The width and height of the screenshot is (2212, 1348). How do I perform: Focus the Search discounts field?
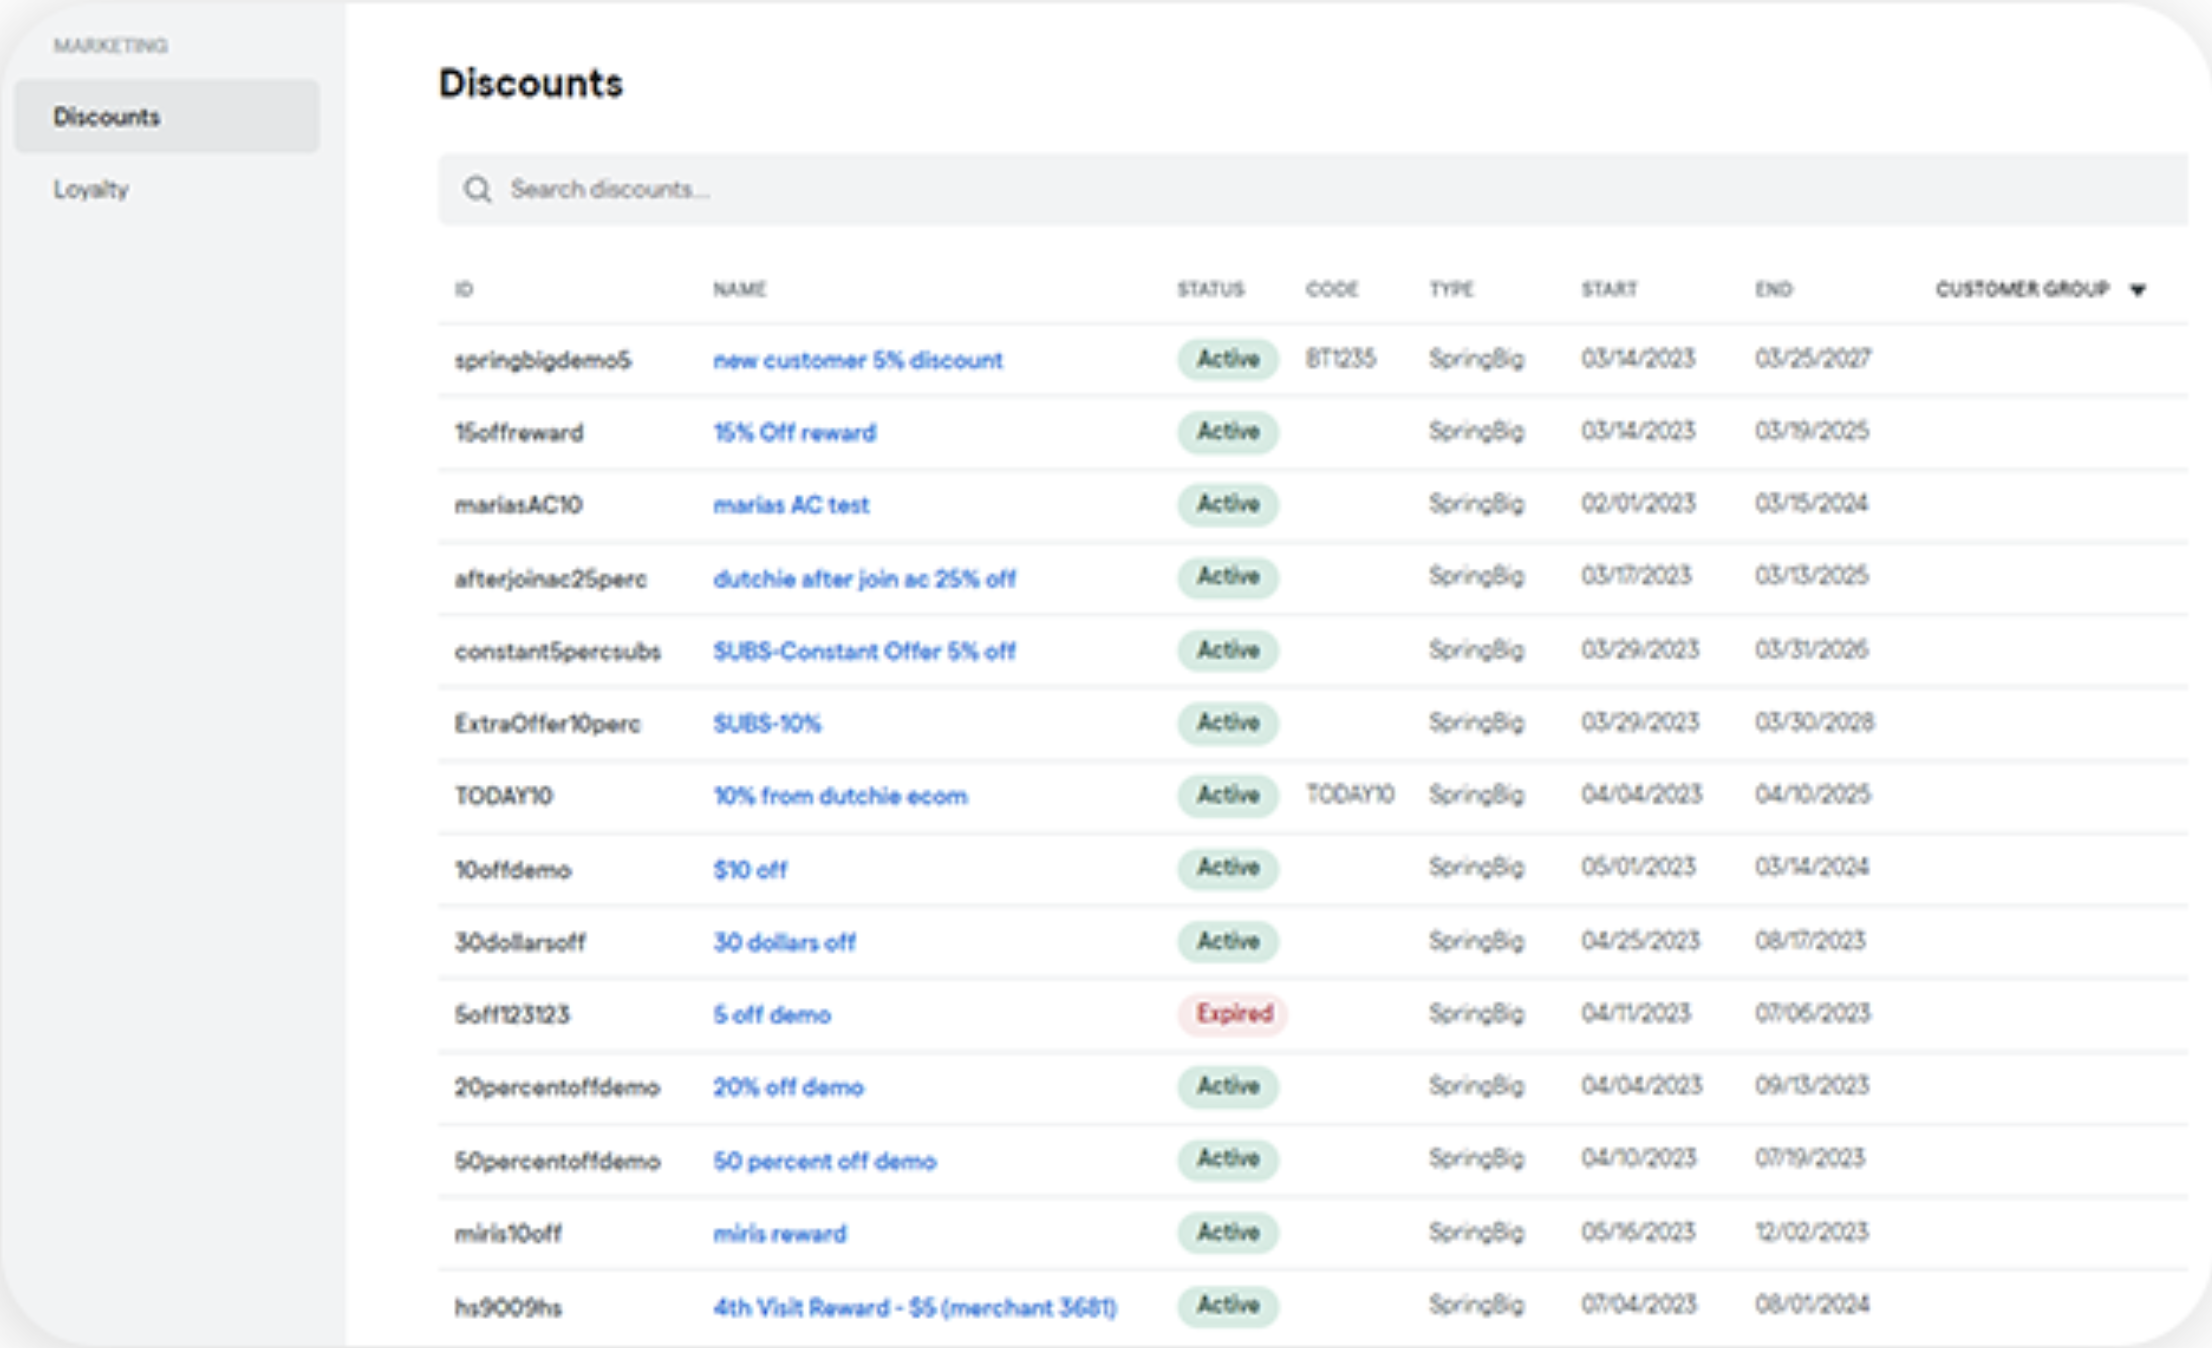(1312, 189)
